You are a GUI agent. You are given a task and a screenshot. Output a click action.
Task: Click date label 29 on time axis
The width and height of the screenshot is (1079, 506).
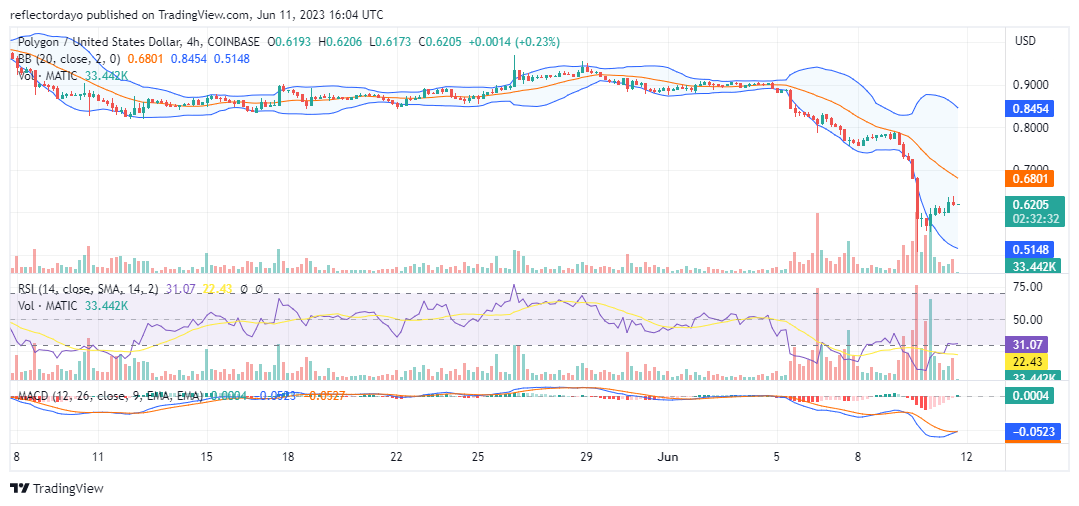[587, 457]
